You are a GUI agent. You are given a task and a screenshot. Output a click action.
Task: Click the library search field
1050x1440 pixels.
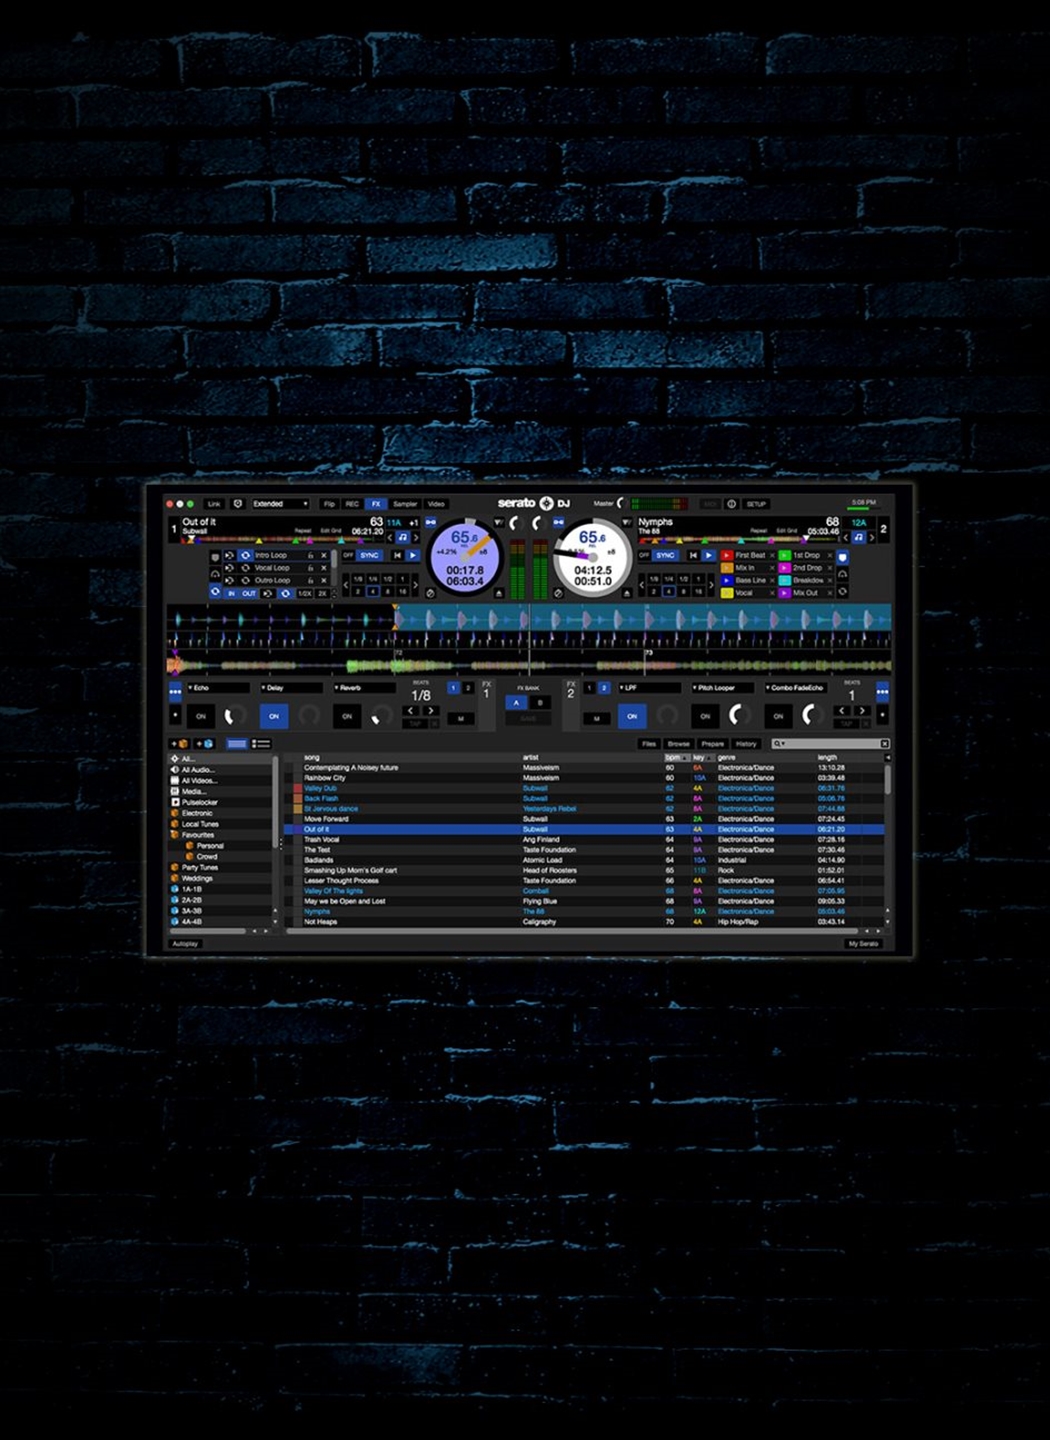point(830,744)
